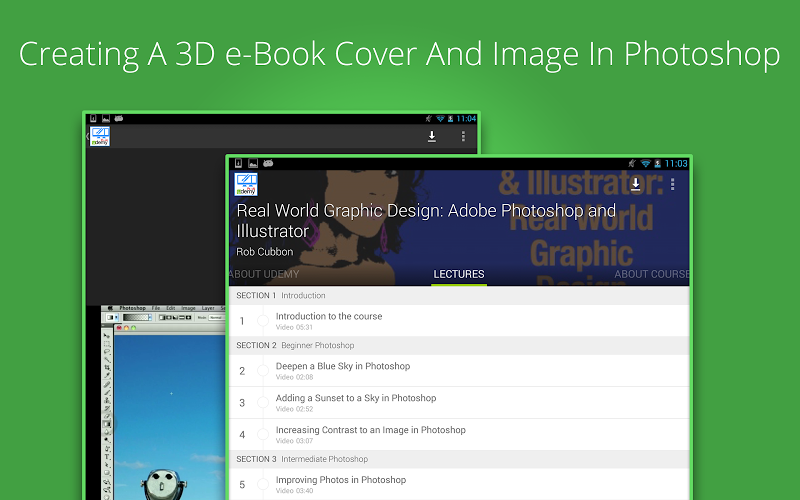Image resolution: width=800 pixels, height=500 pixels.
Task: Tap Wi-Fi status icon next to 11:03
Action: [x=646, y=163]
